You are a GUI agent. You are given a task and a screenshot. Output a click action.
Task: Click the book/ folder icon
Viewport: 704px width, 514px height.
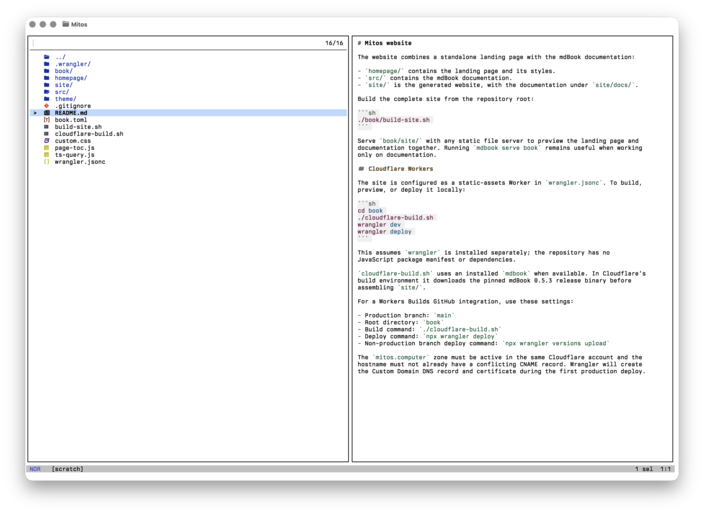pyautogui.click(x=47, y=71)
